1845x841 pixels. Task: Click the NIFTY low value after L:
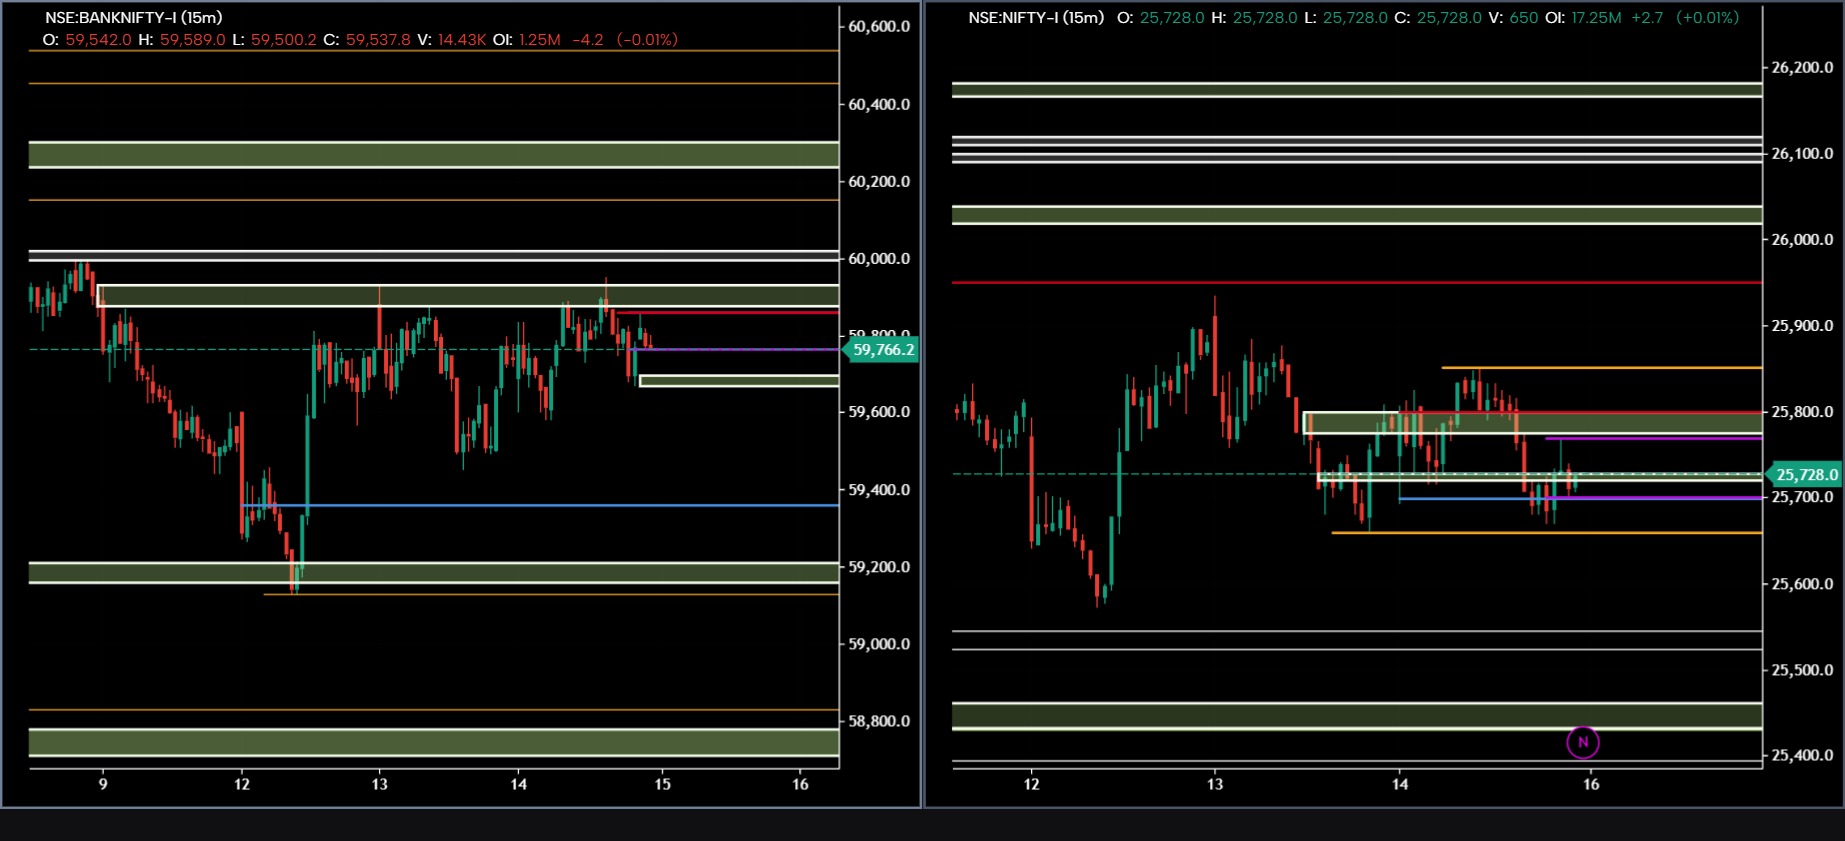click(x=1355, y=18)
